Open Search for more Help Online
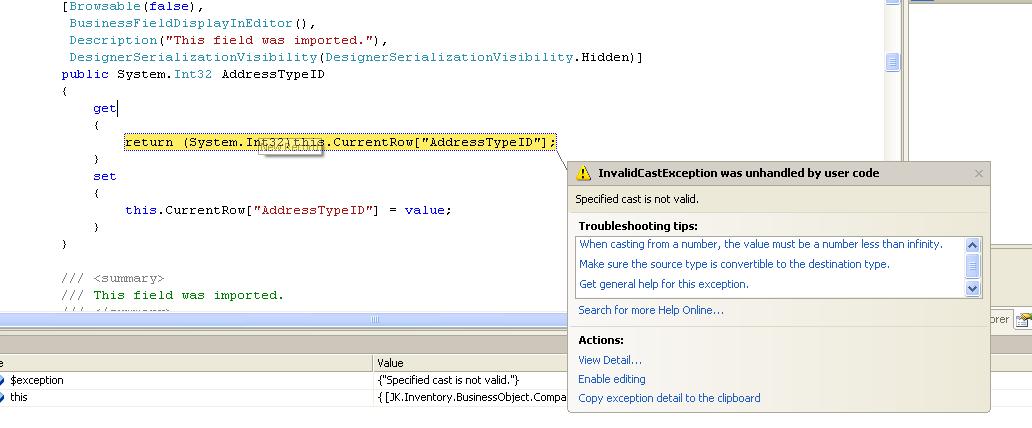 [x=651, y=310]
